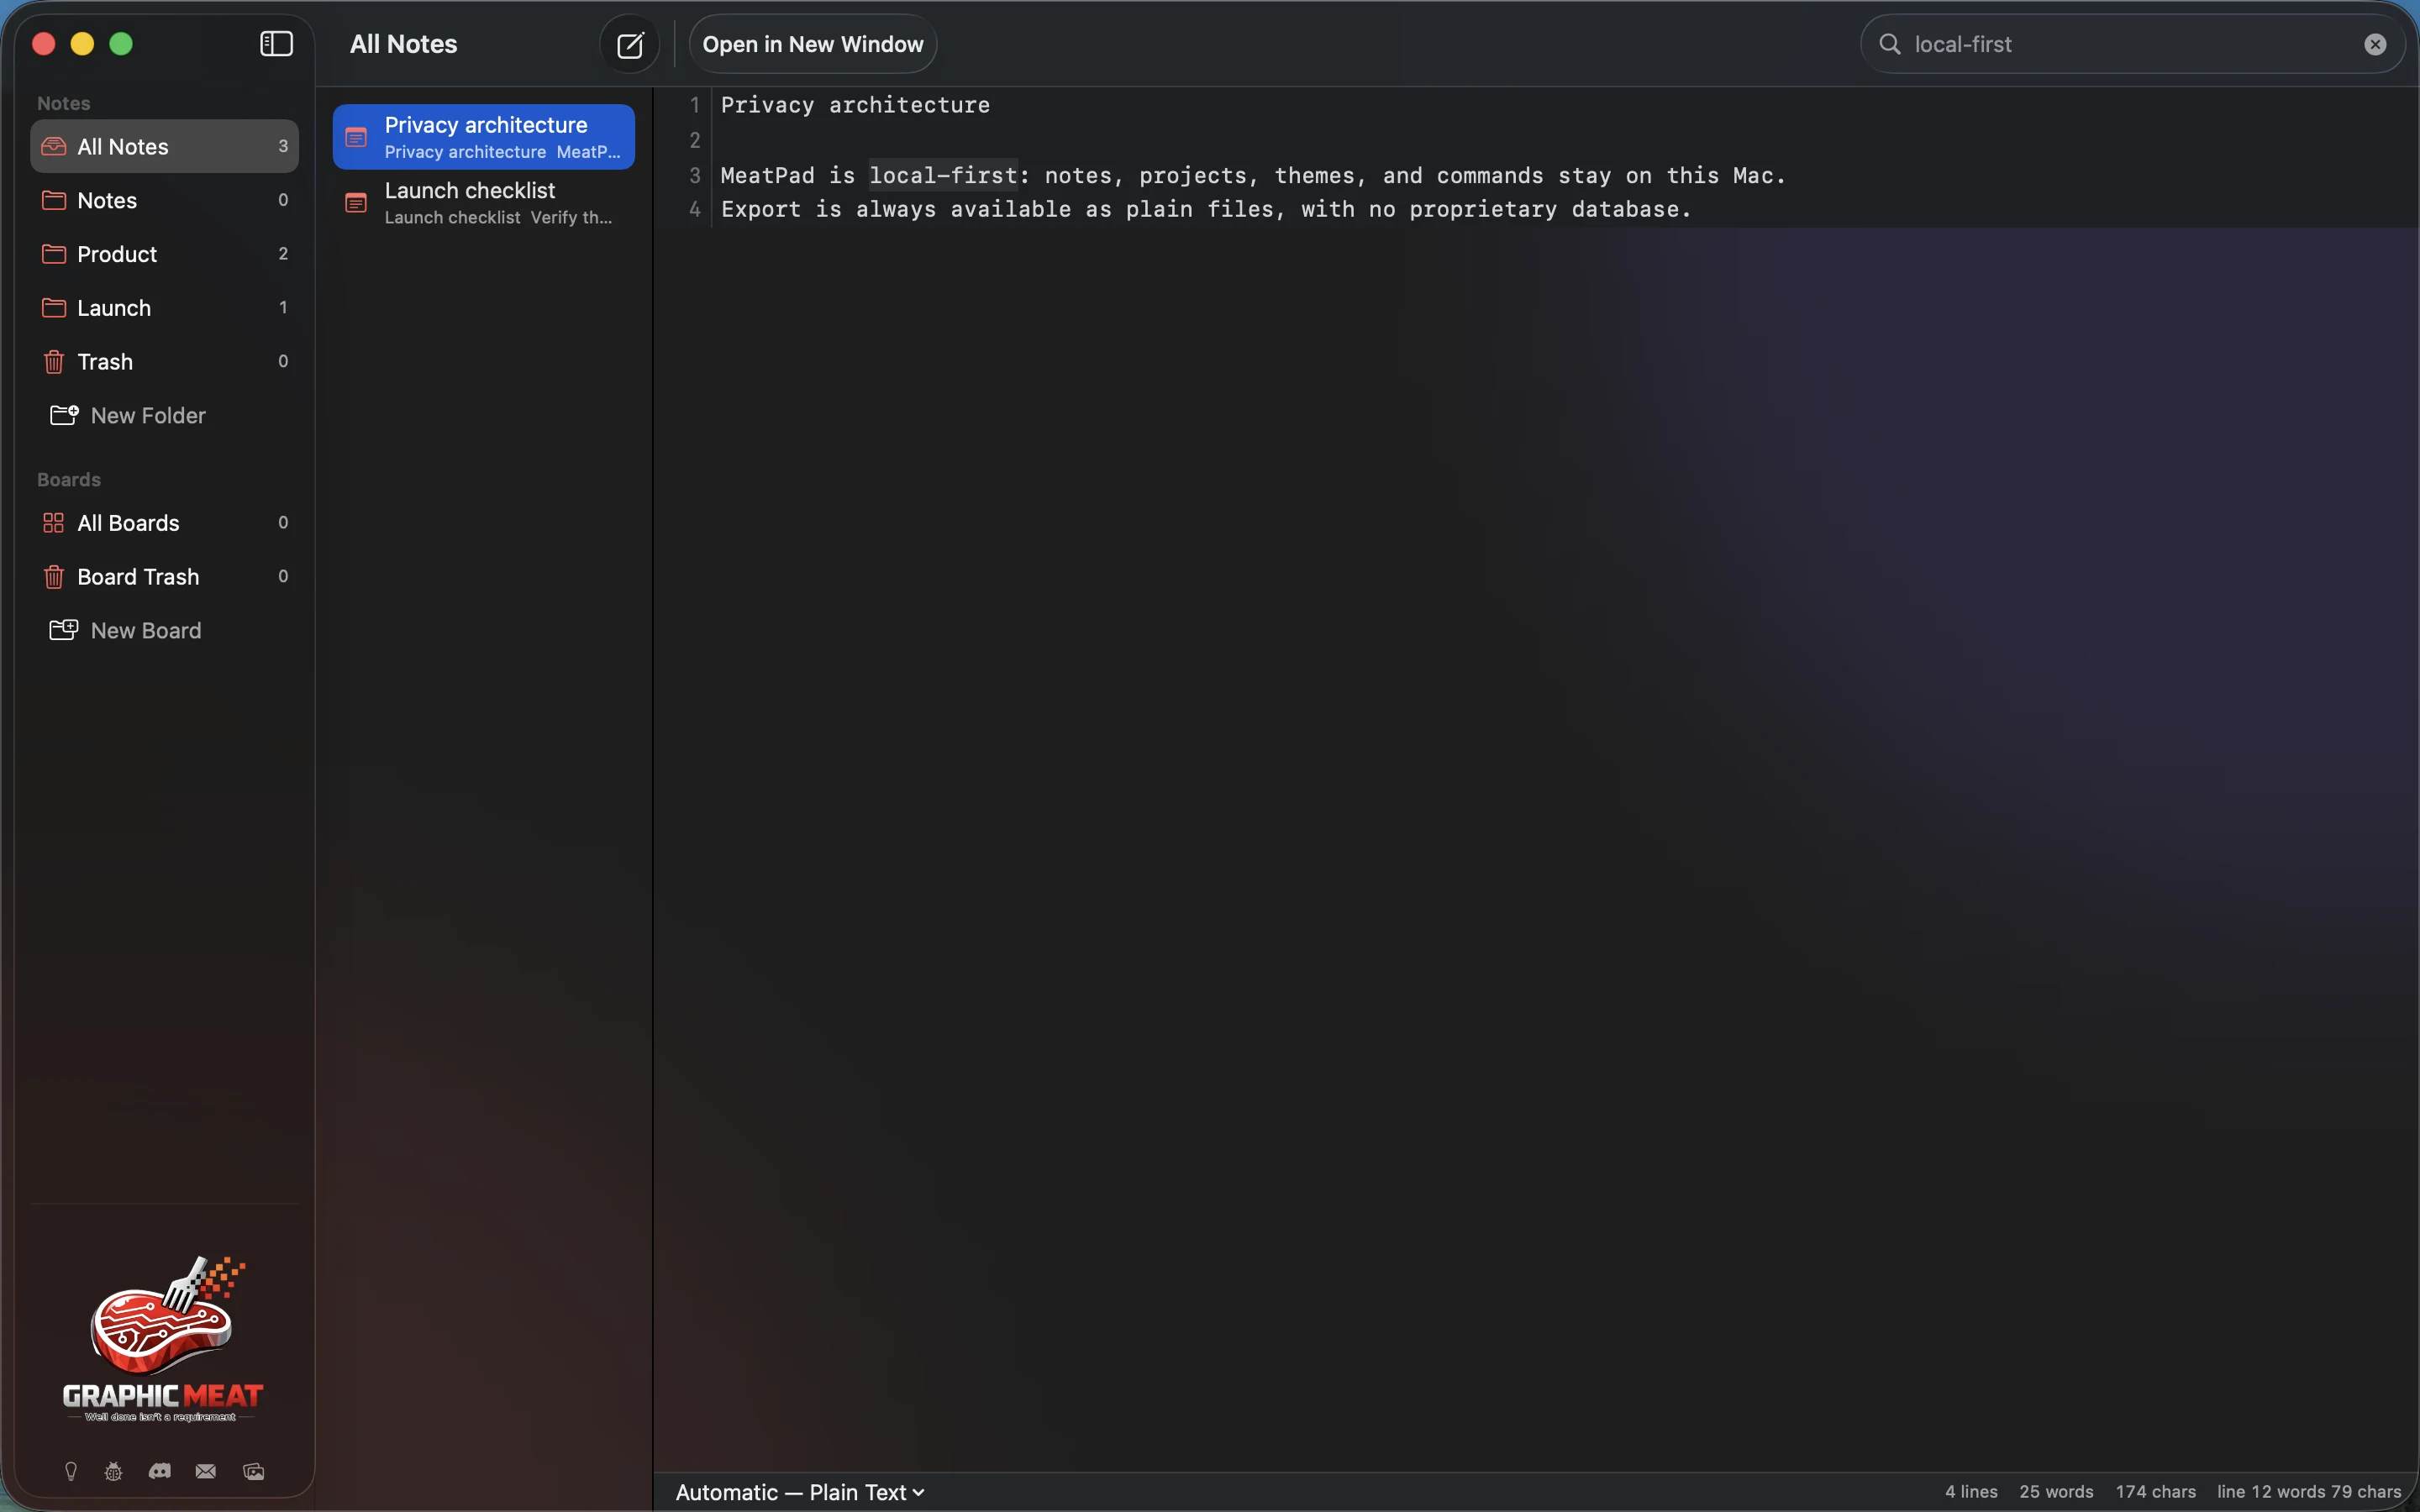Click the 174 chars status entry
The width and height of the screenshot is (2420, 1512).
click(x=2156, y=1492)
